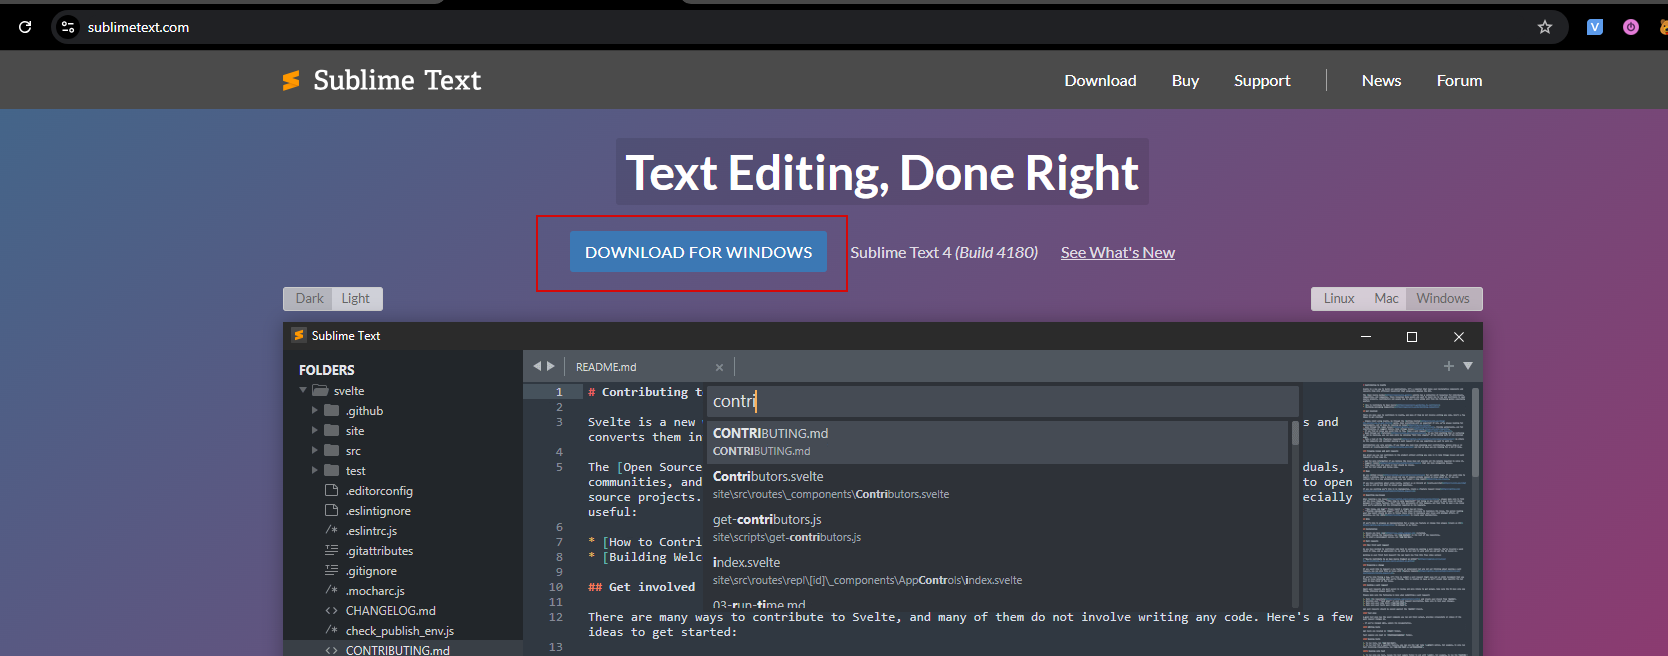This screenshot has height=656, width=1668.
Task: Click the Download for Windows button
Action: pyautogui.click(x=698, y=252)
